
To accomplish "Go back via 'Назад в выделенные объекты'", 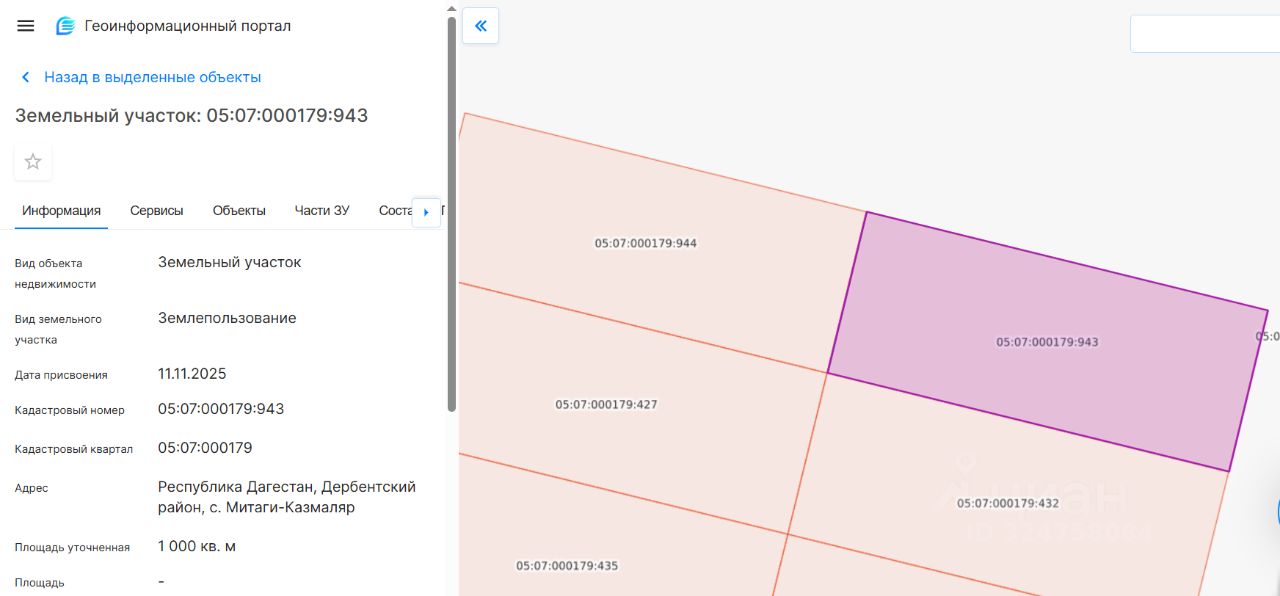I will (152, 77).
